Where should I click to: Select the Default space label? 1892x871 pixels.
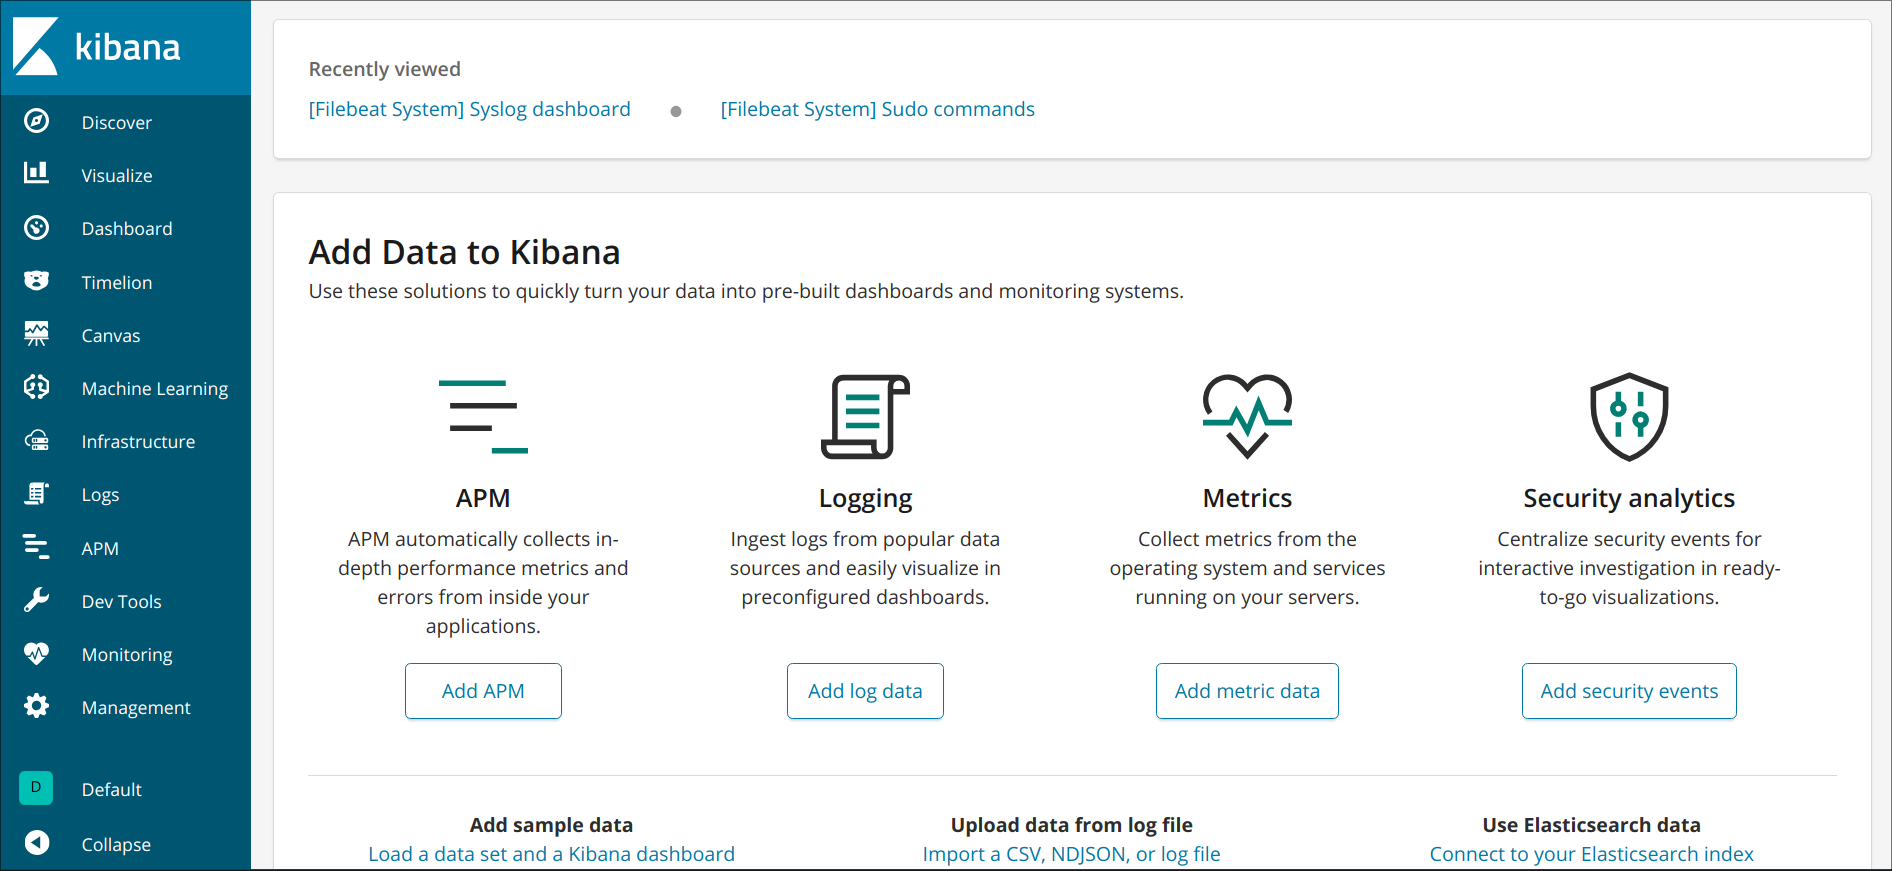[x=112, y=789]
